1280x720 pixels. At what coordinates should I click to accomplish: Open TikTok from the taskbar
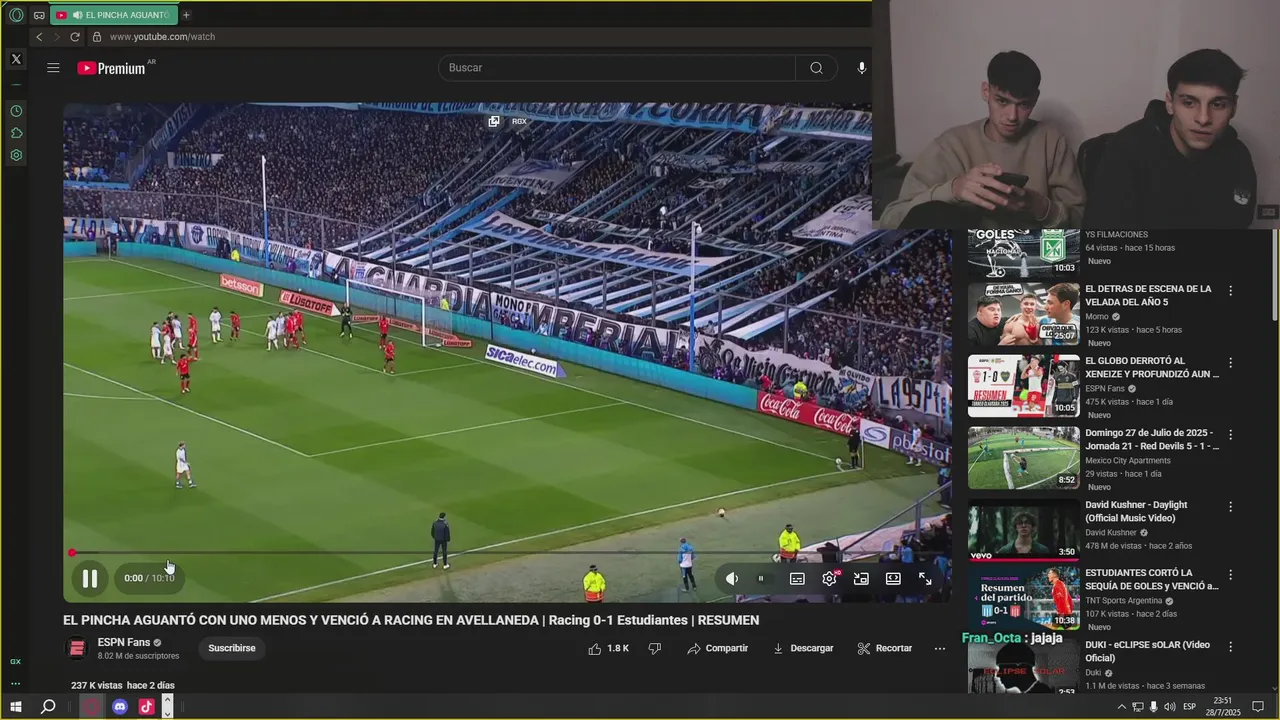tap(146, 707)
